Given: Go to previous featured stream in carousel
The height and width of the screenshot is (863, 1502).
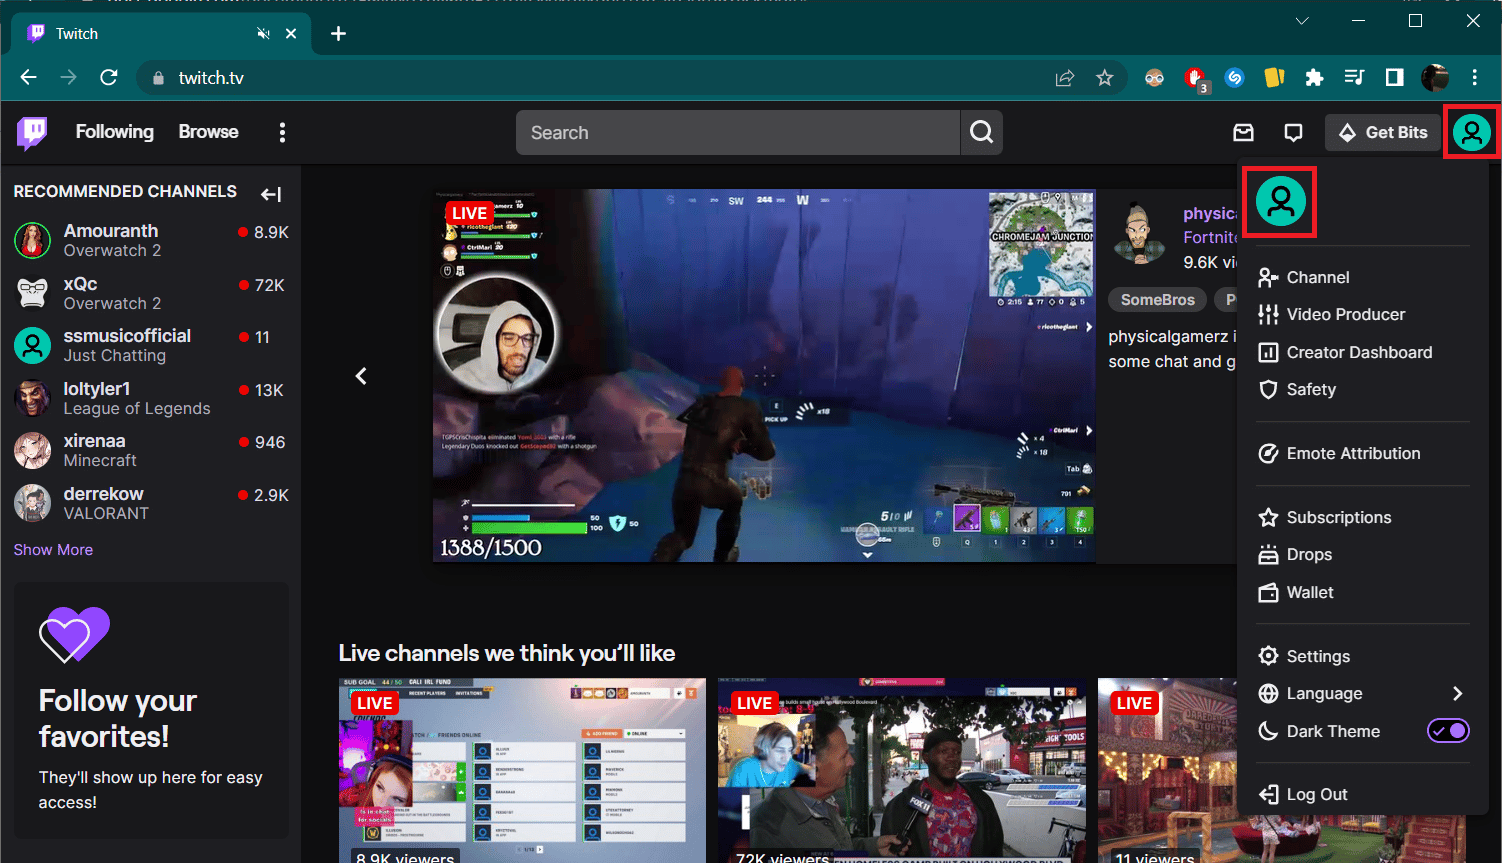Looking at the screenshot, I should (361, 376).
